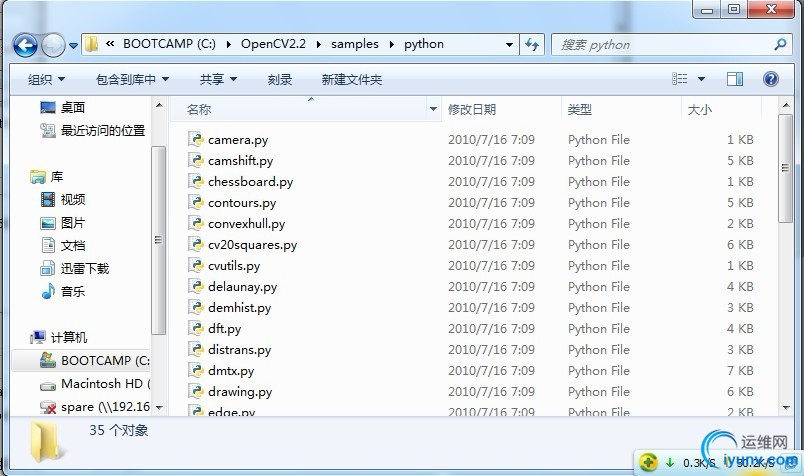The image size is (804, 476).
Task: Select the demhist.py file name
Action: tap(239, 308)
